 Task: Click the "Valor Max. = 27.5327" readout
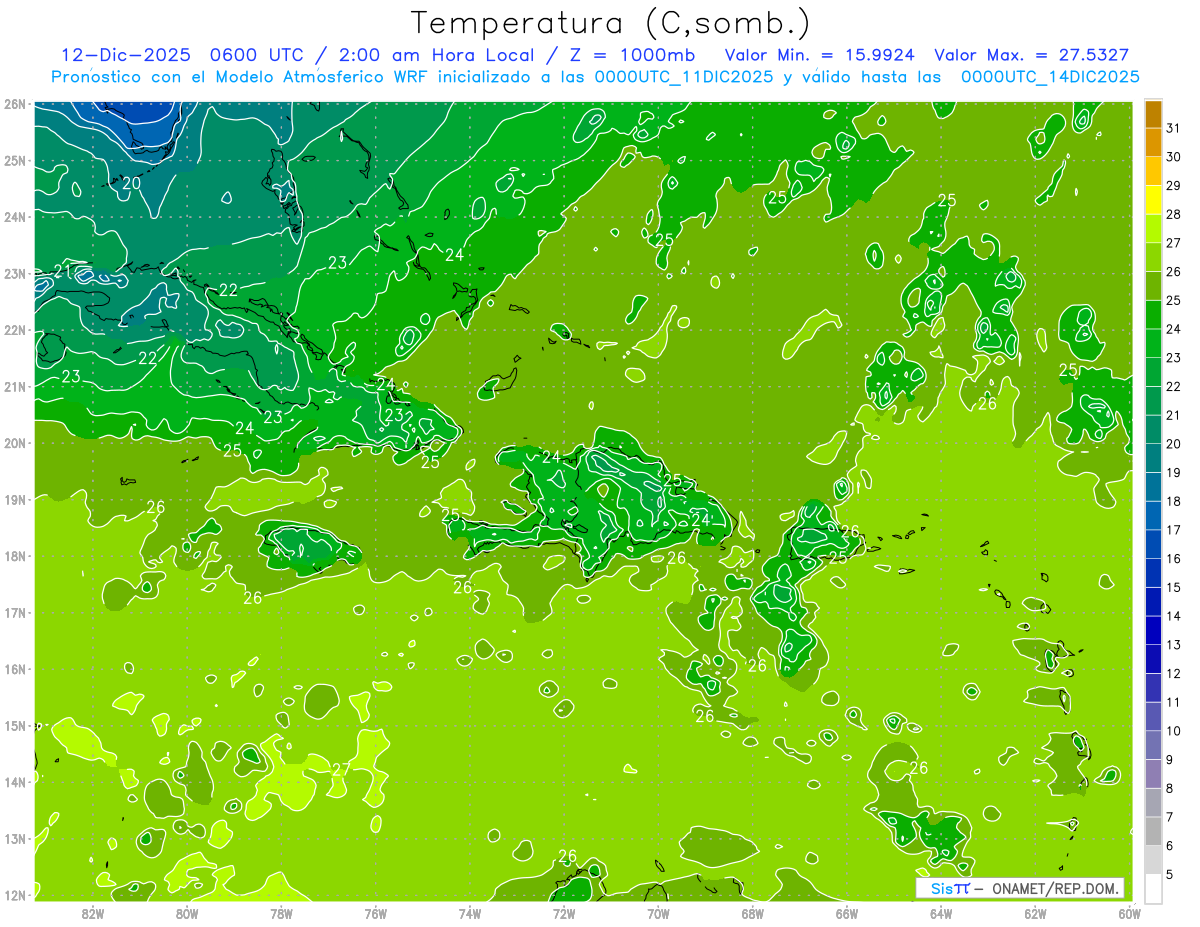click(x=1033, y=55)
